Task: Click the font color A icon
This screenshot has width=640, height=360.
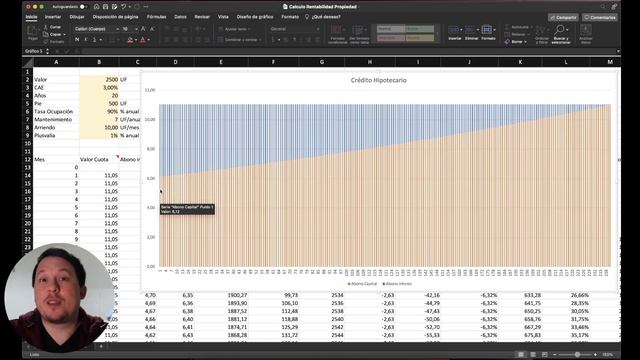Action: click(142, 40)
